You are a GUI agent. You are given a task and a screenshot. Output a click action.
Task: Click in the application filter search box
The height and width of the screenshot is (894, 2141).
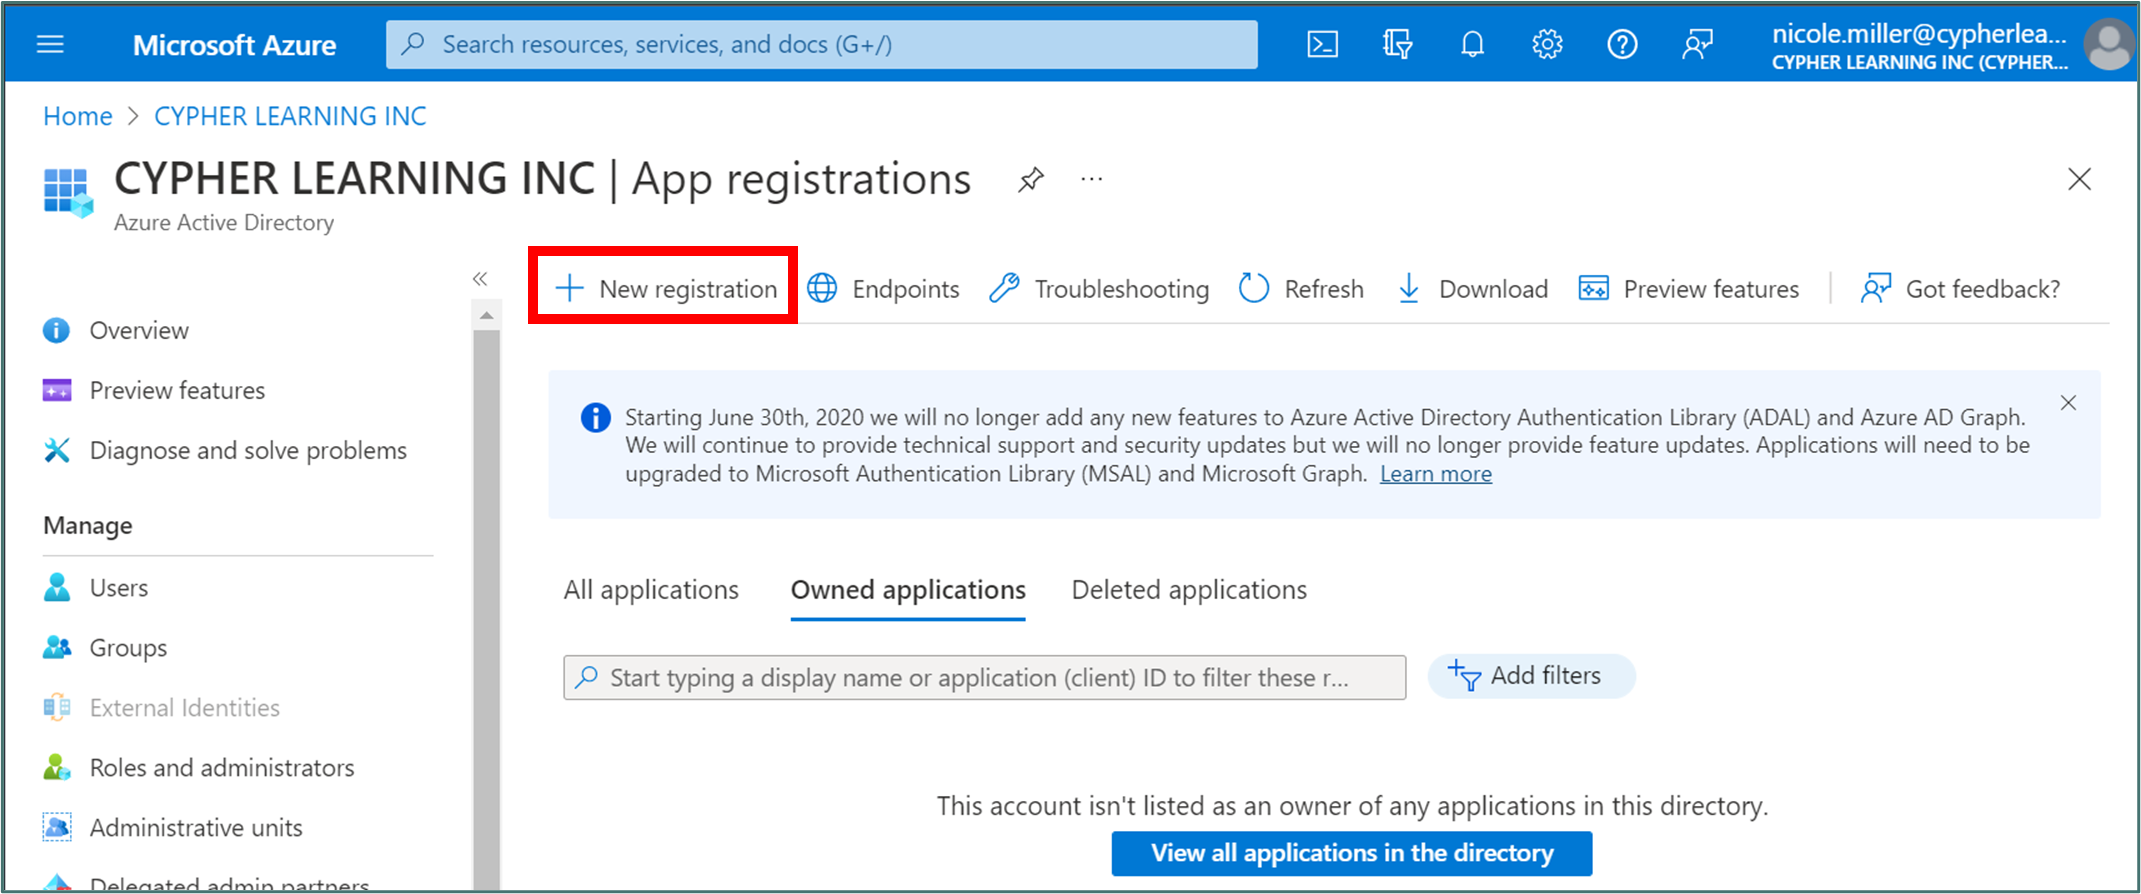tap(984, 678)
